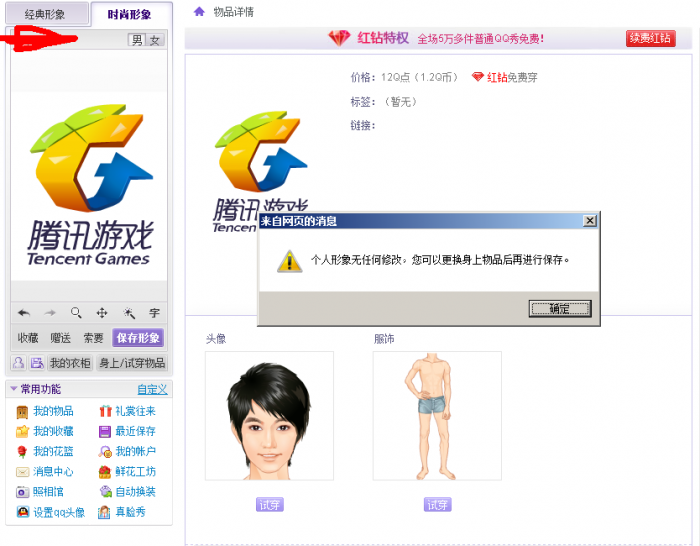The height and width of the screenshot is (546, 700).
Task: Open the 我的物品 link
Action: 53,411
